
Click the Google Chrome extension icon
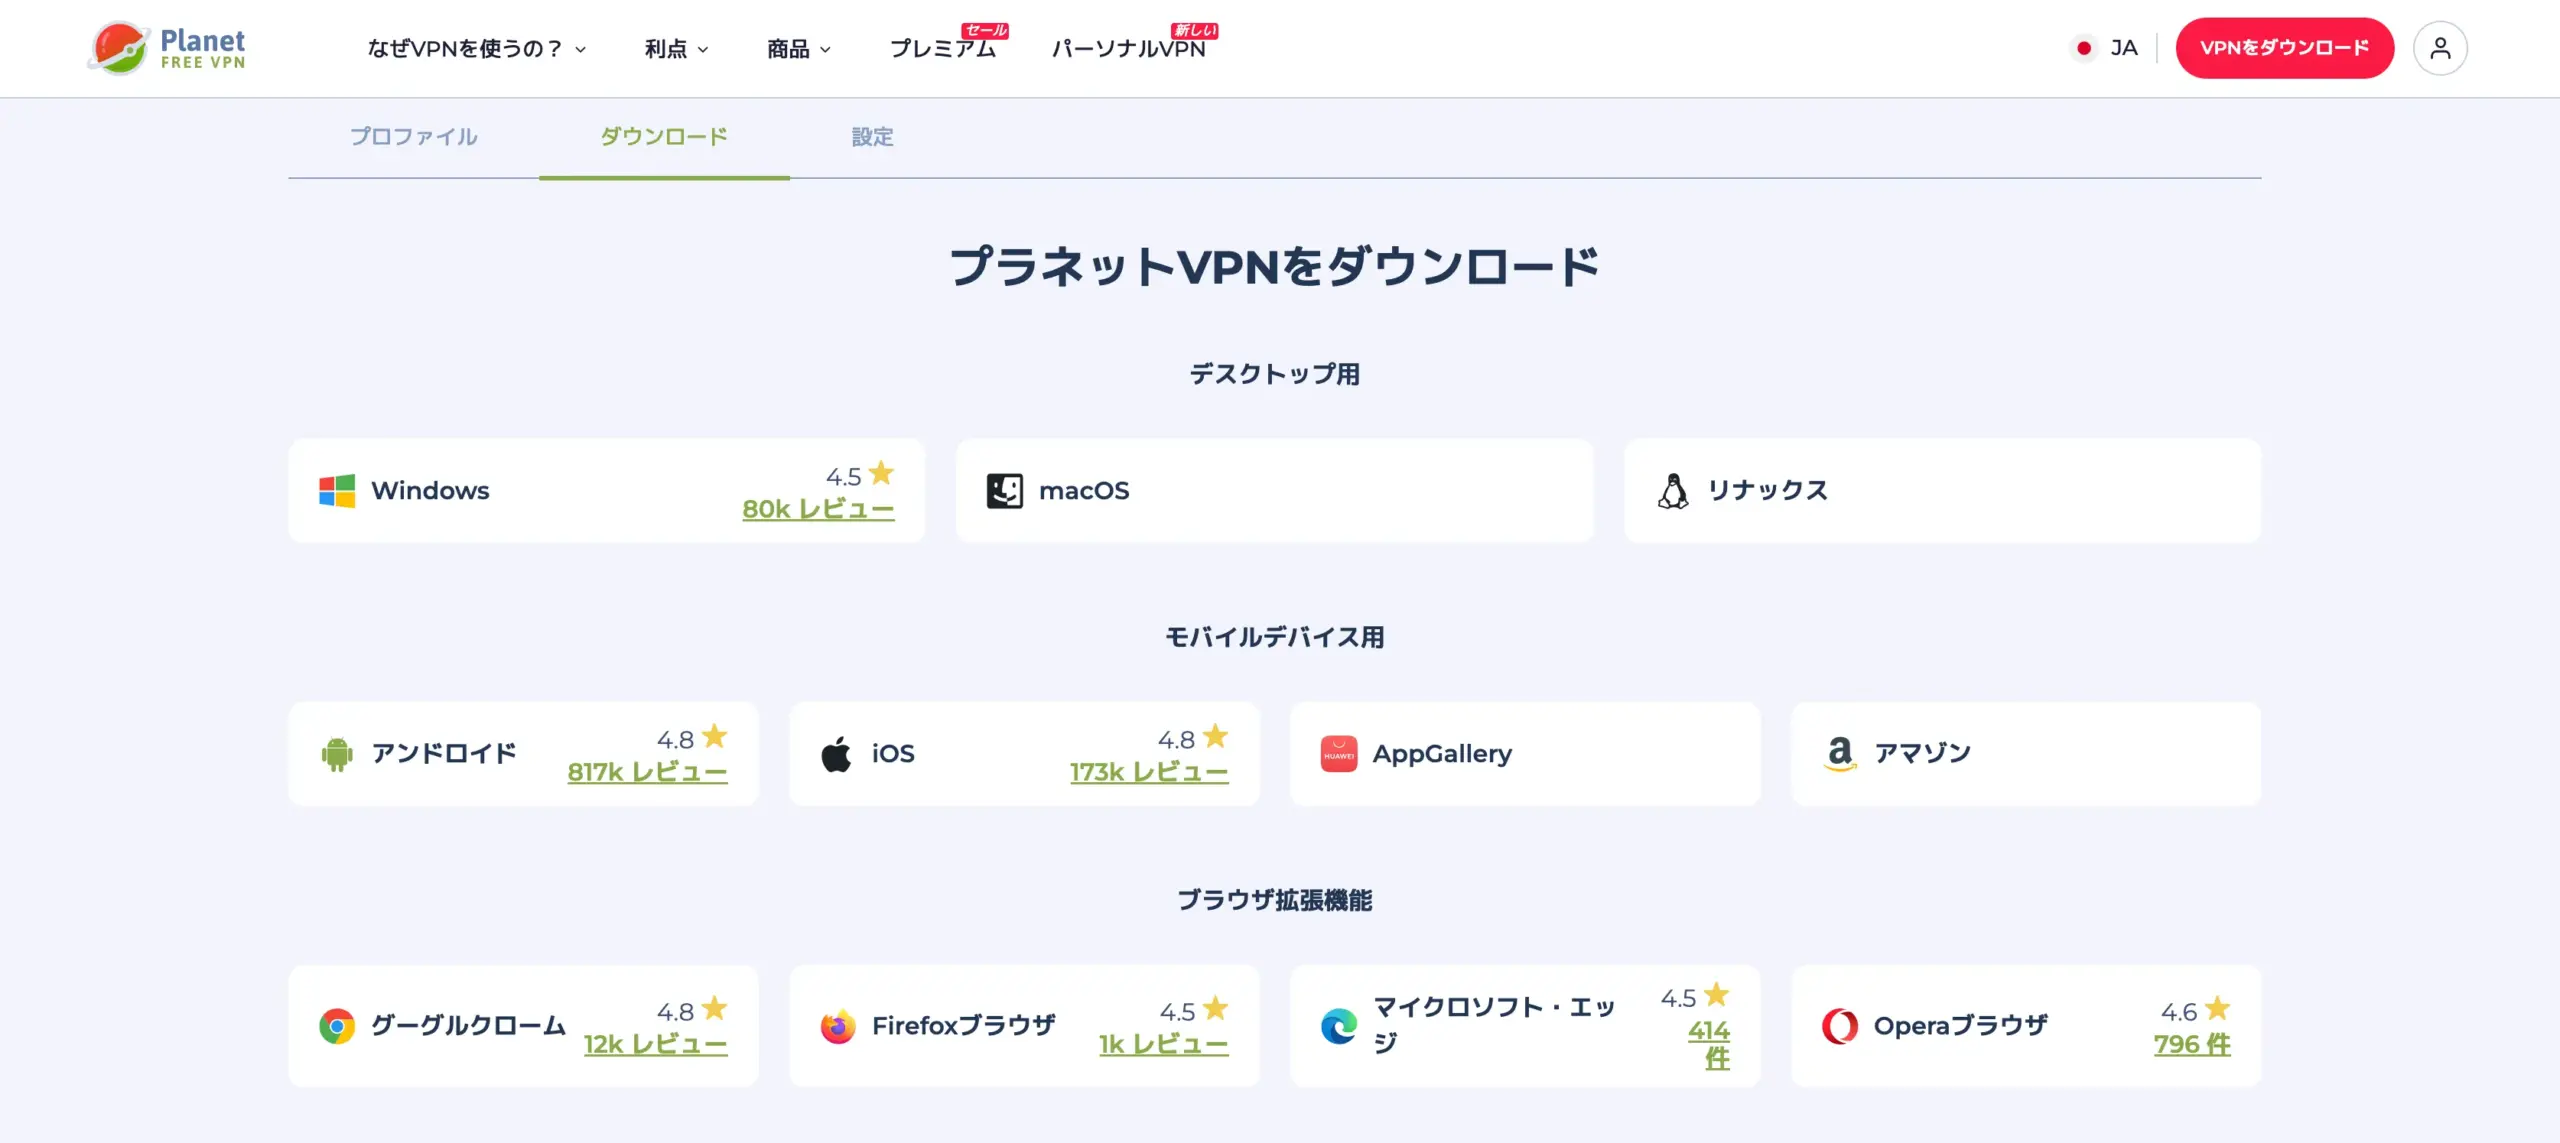click(x=338, y=1025)
